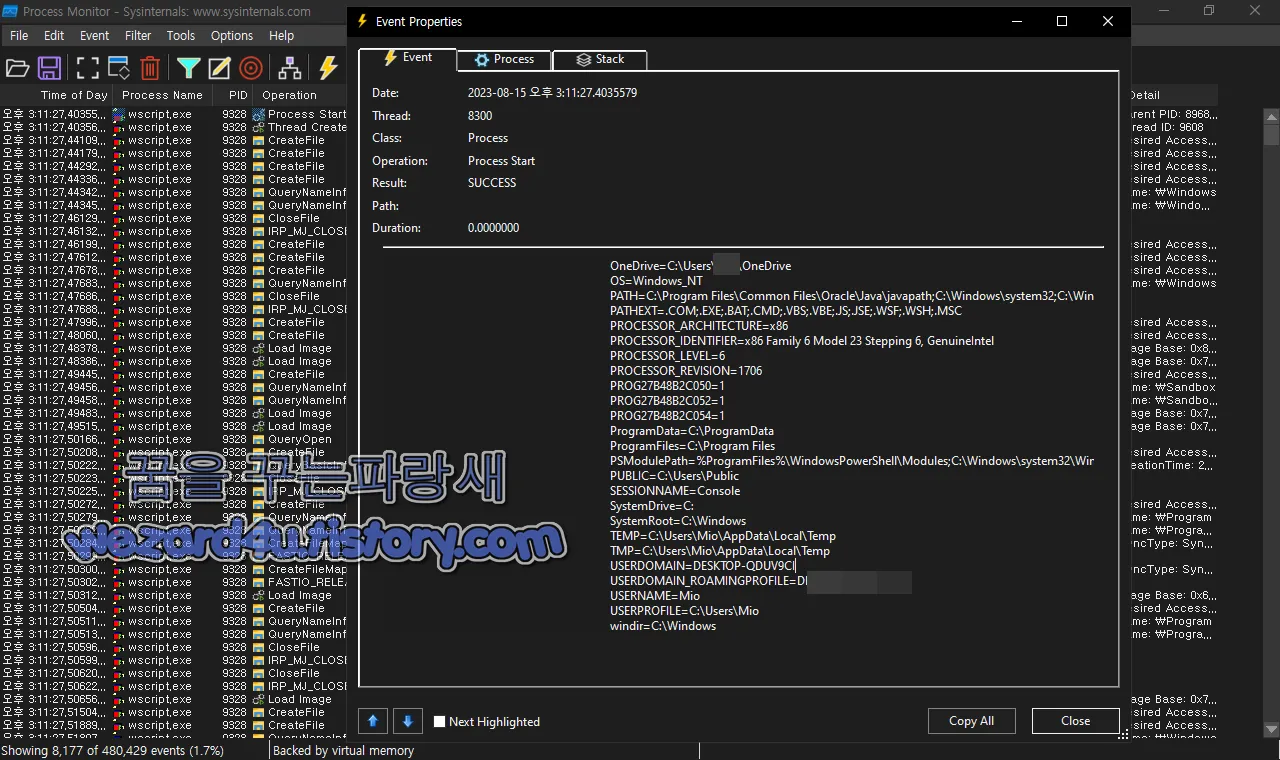
Task: Open the Edit menu
Action: [54, 35]
